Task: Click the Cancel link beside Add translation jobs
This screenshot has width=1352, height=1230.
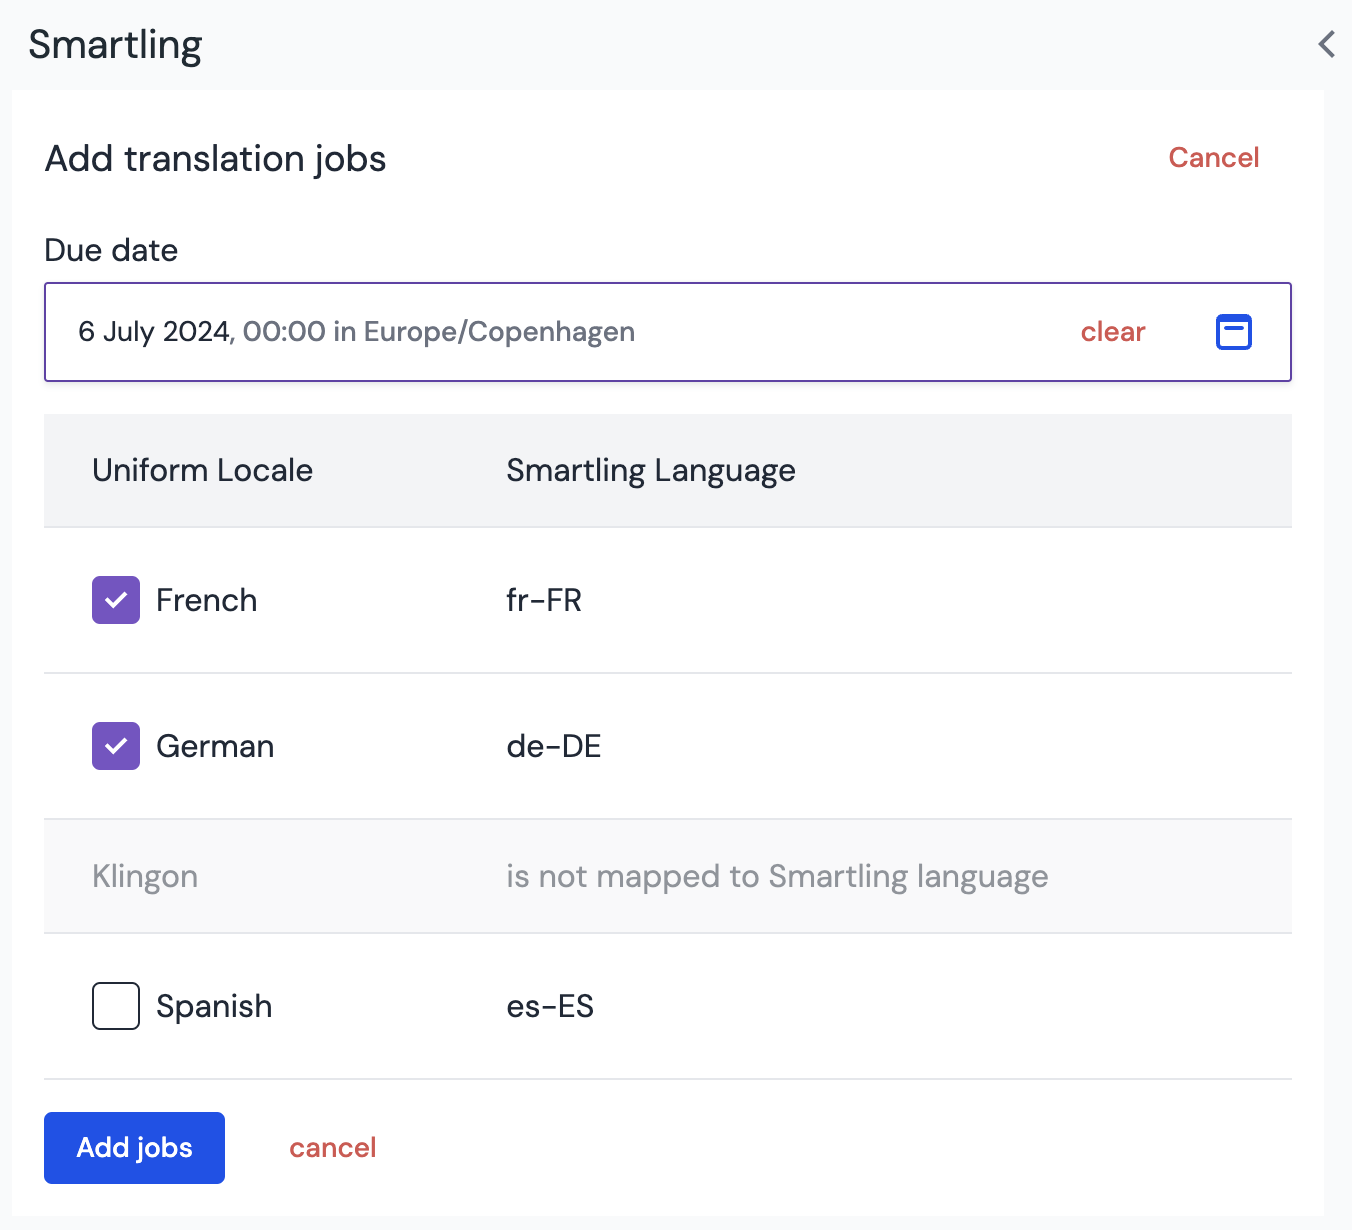Action: point(1214,158)
